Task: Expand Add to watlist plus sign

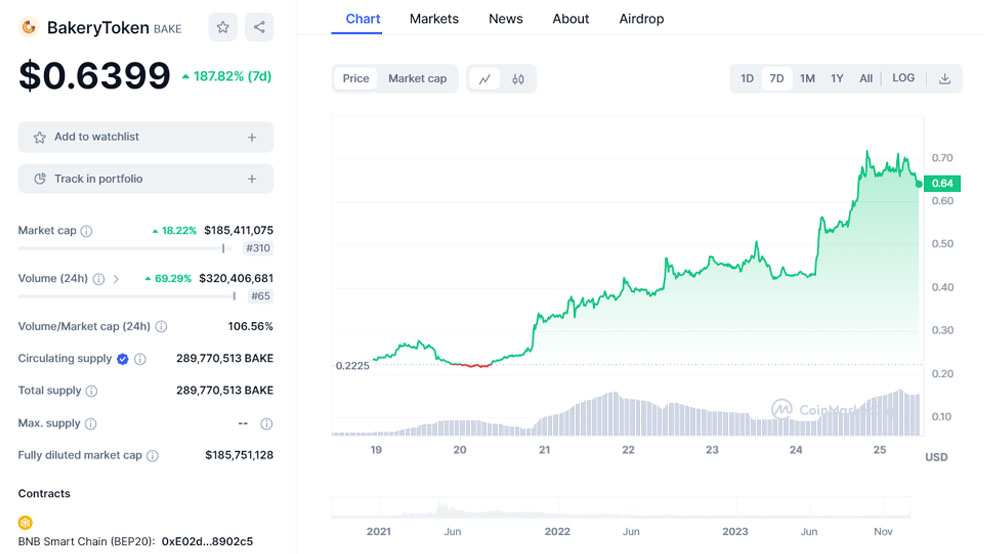Action: (x=252, y=137)
